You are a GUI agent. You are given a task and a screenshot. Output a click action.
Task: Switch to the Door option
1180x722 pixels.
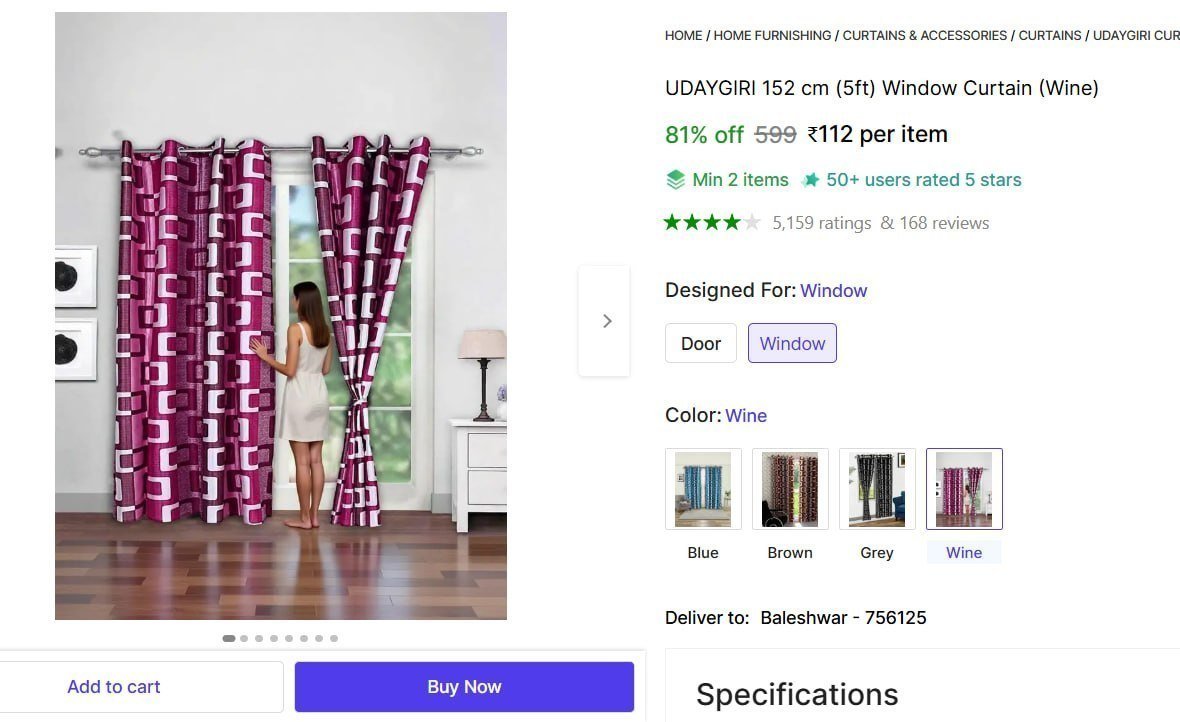tap(700, 343)
